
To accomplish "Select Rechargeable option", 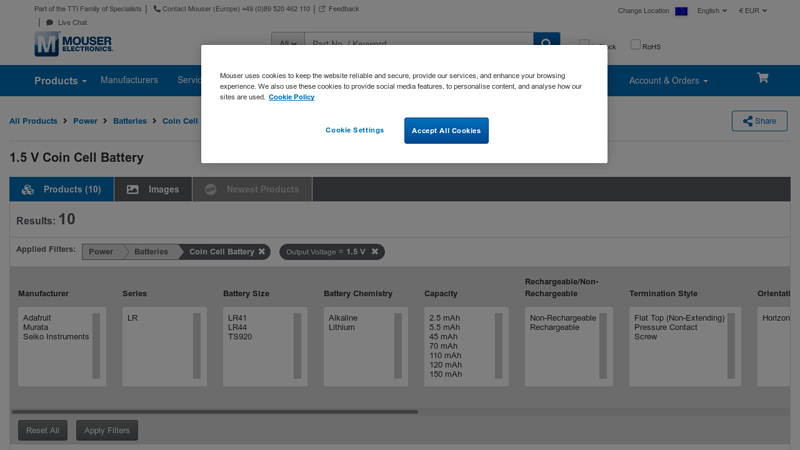I will (x=555, y=327).
